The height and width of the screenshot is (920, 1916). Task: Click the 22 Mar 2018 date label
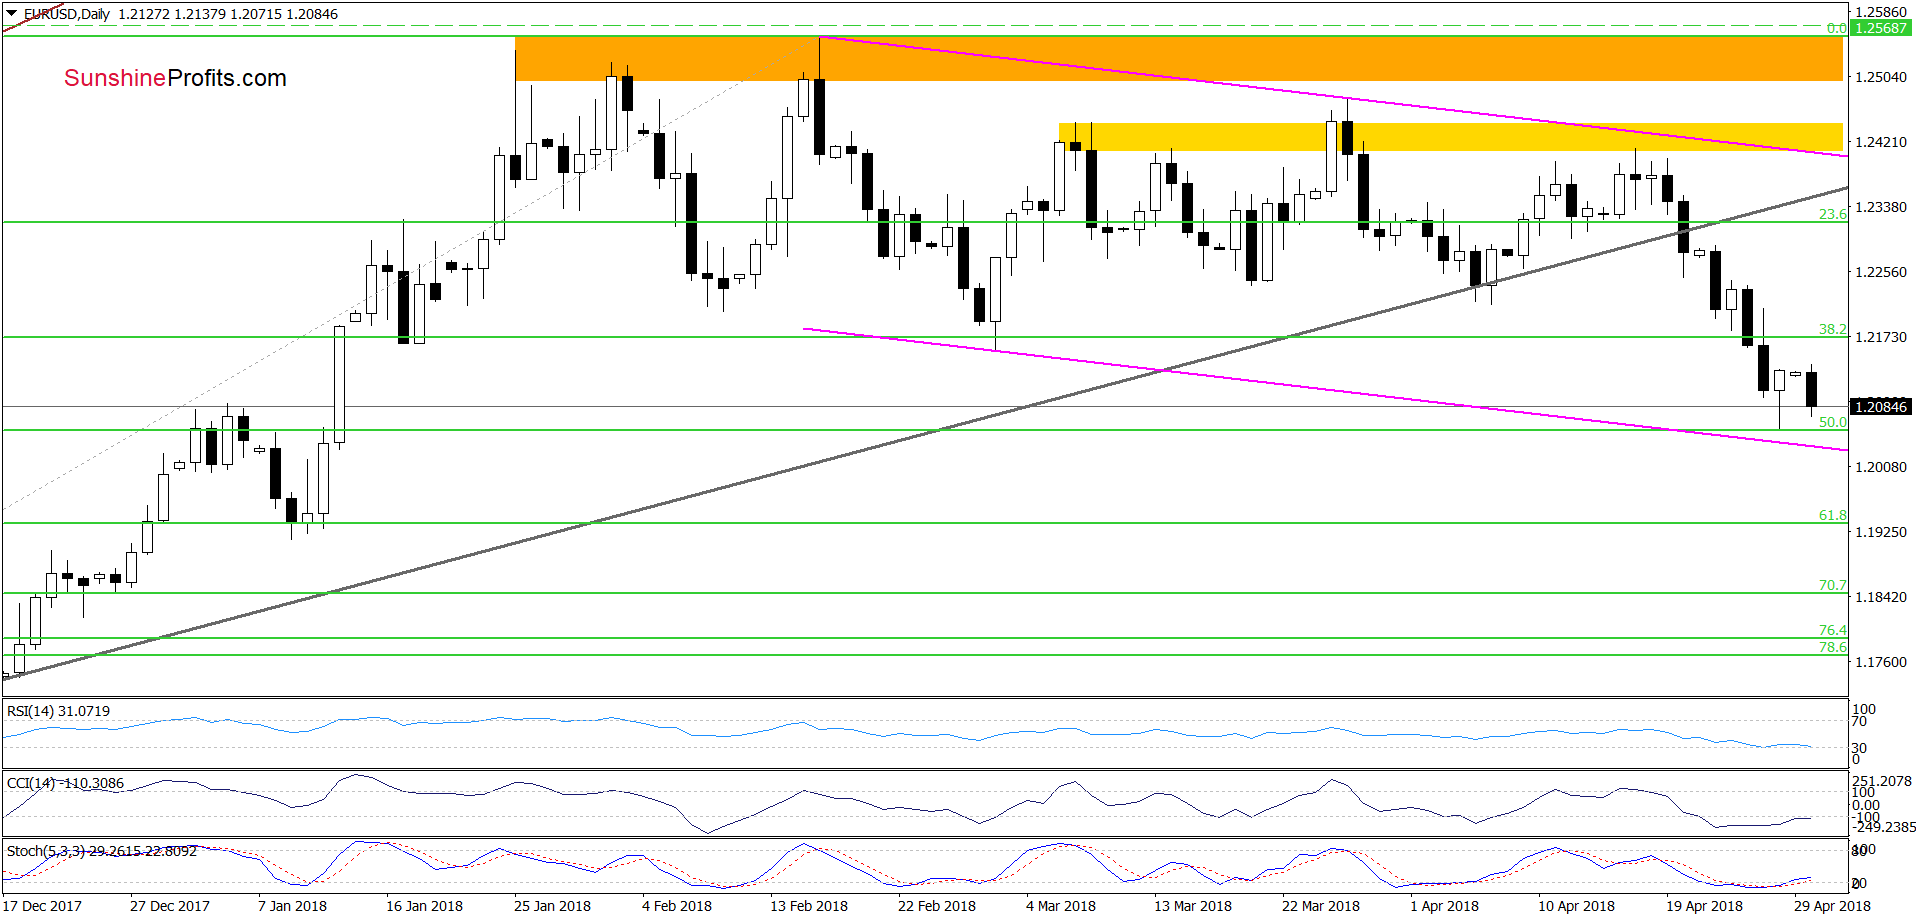pyautogui.click(x=1320, y=906)
